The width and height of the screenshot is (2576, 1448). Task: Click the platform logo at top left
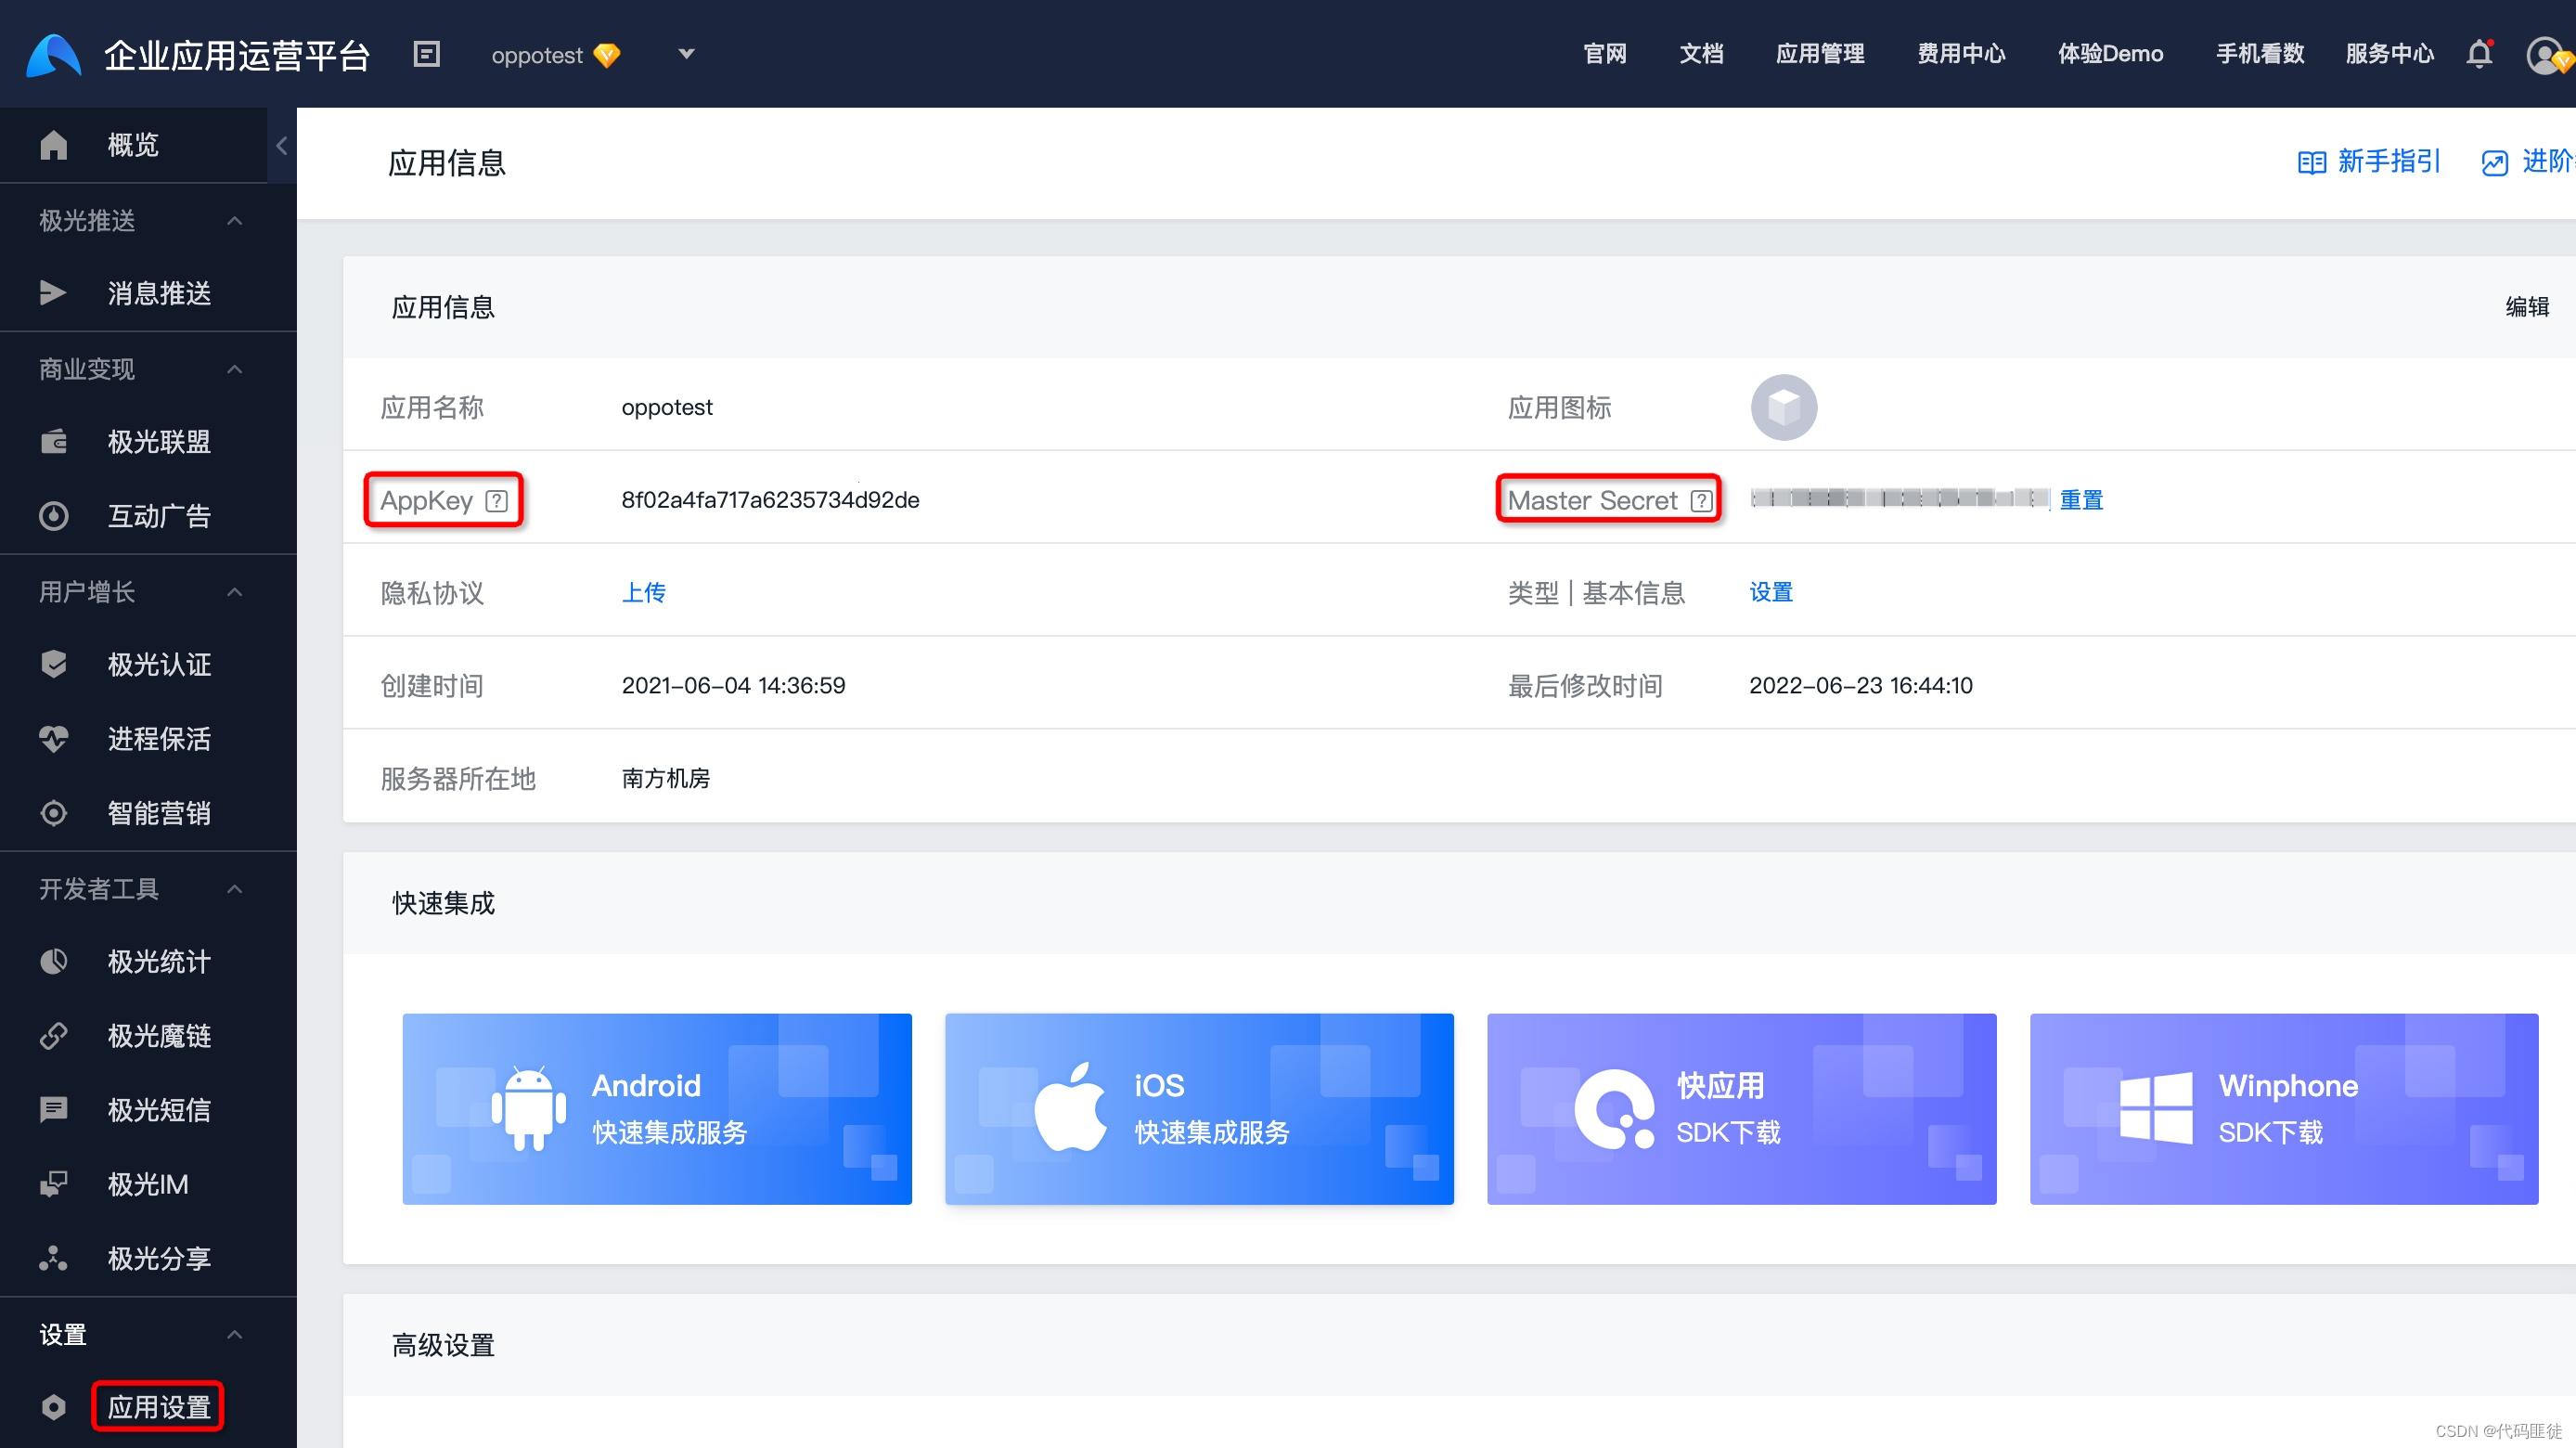pyautogui.click(x=54, y=55)
